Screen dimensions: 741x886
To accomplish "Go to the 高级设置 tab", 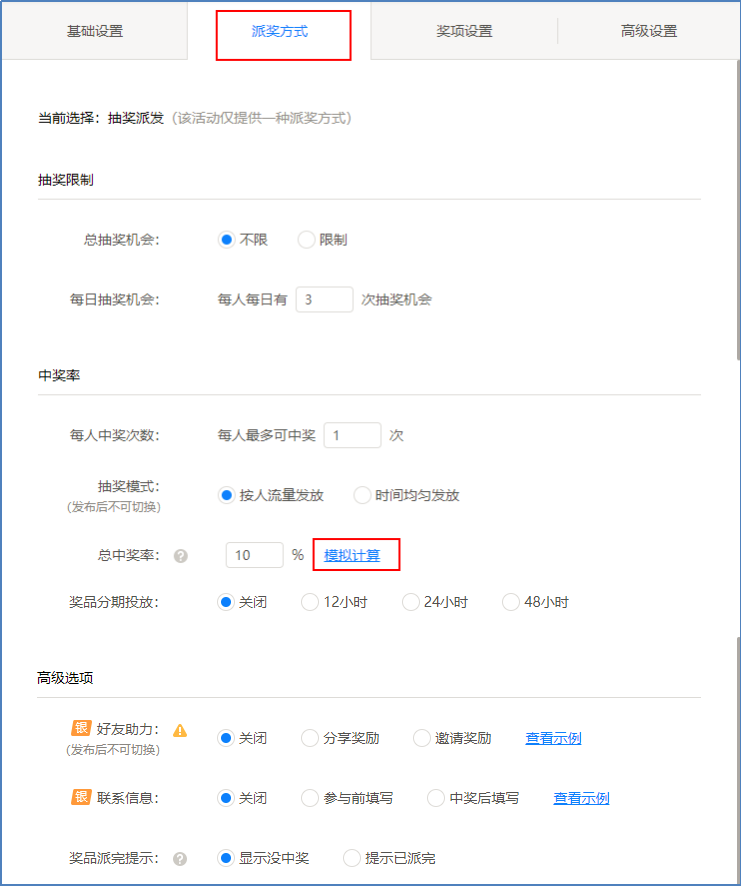I will (x=649, y=31).
